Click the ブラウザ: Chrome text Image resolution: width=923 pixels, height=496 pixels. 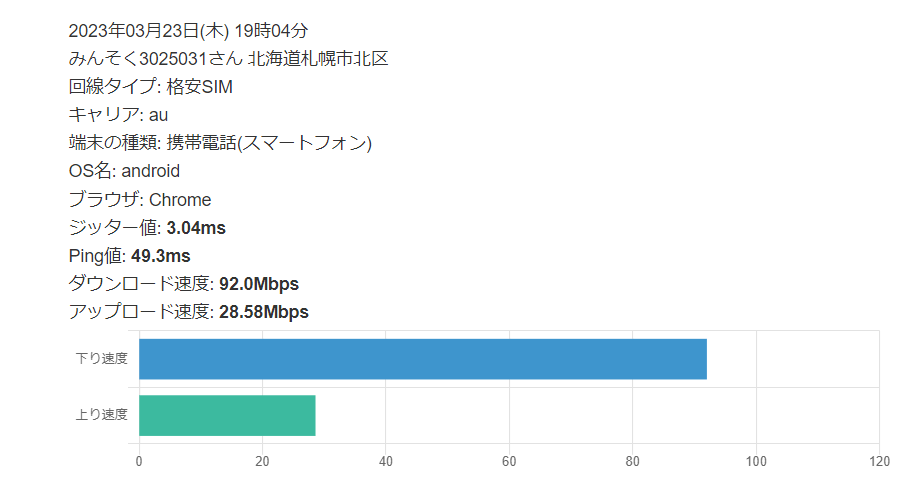coord(140,199)
